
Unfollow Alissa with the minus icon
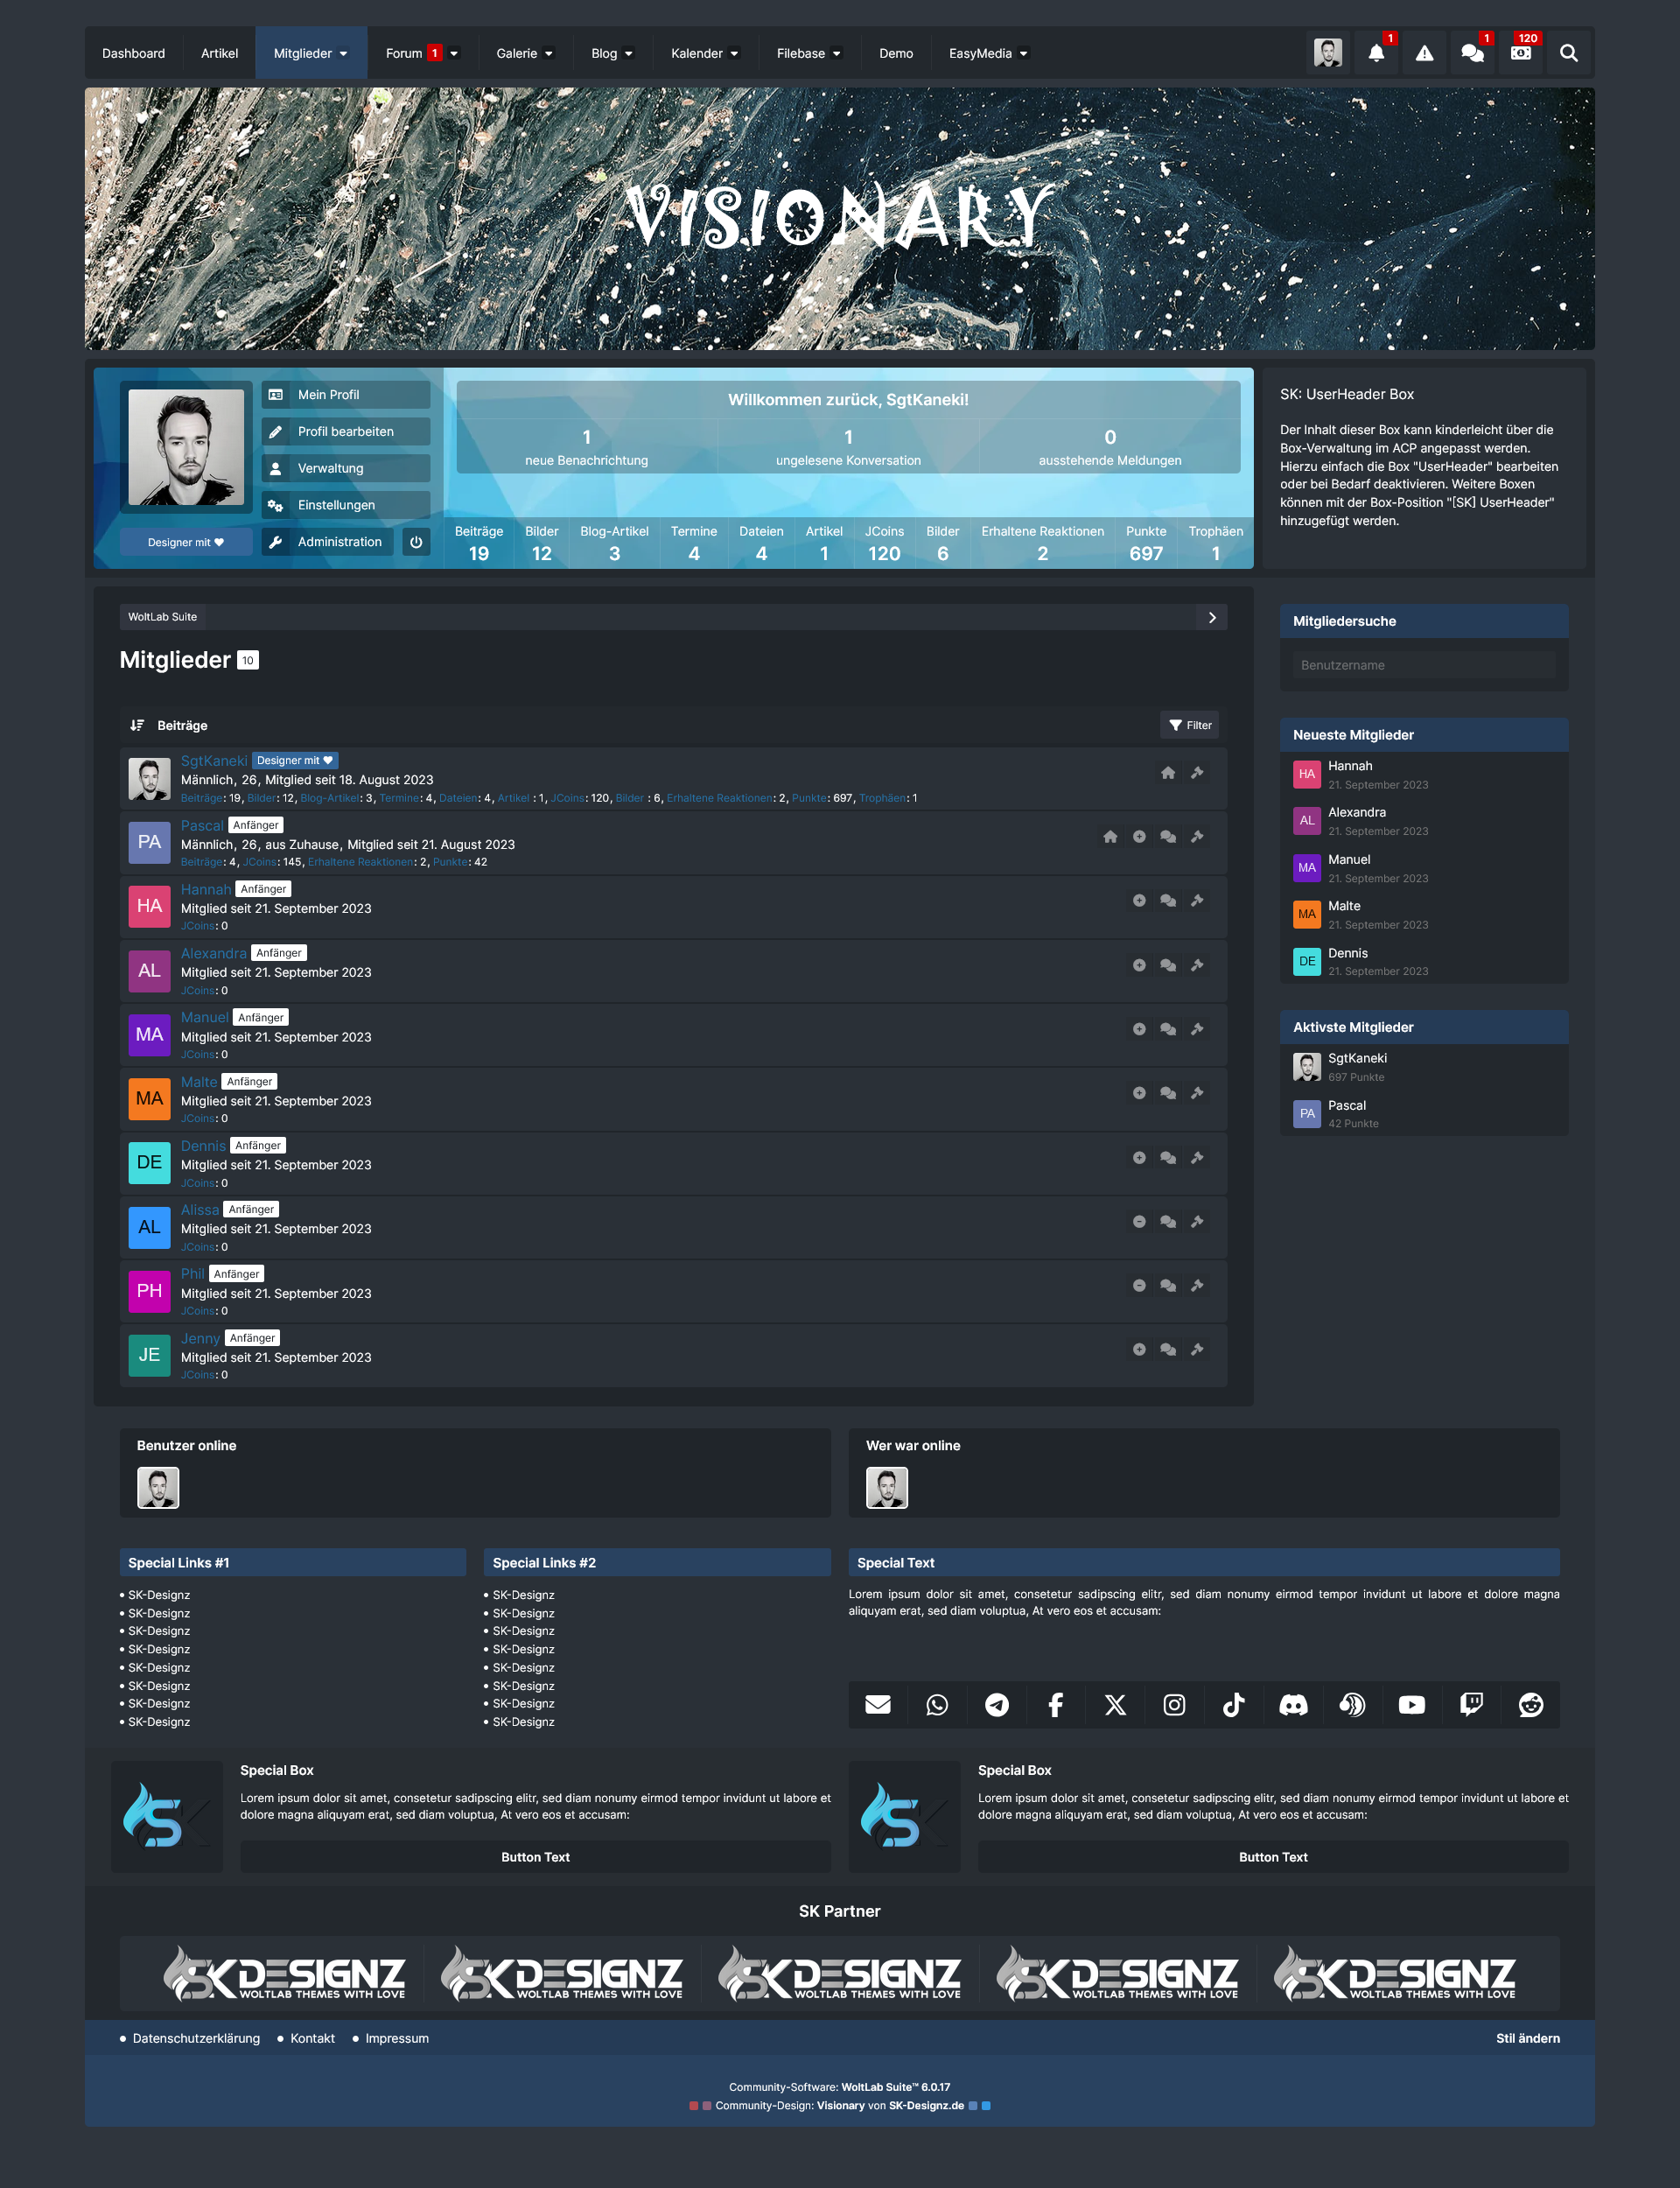(x=1139, y=1222)
